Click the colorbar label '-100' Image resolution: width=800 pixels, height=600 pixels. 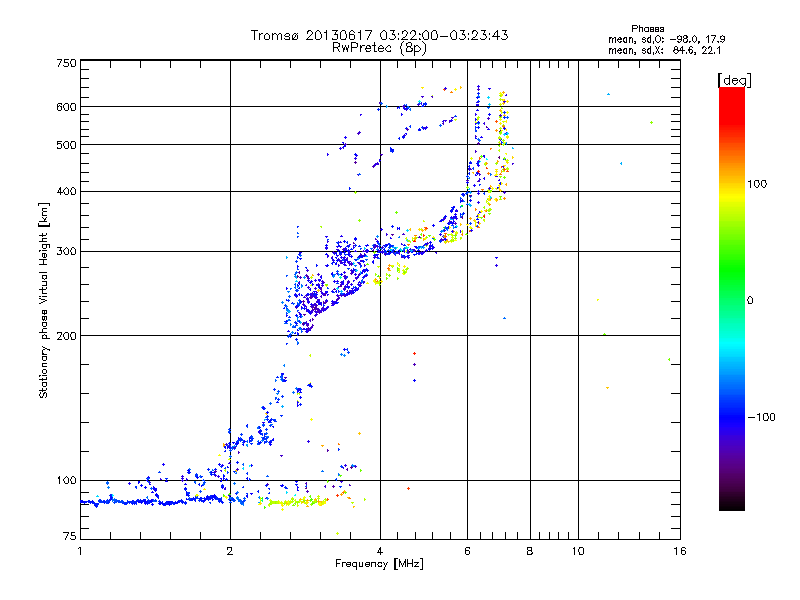[x=761, y=417]
